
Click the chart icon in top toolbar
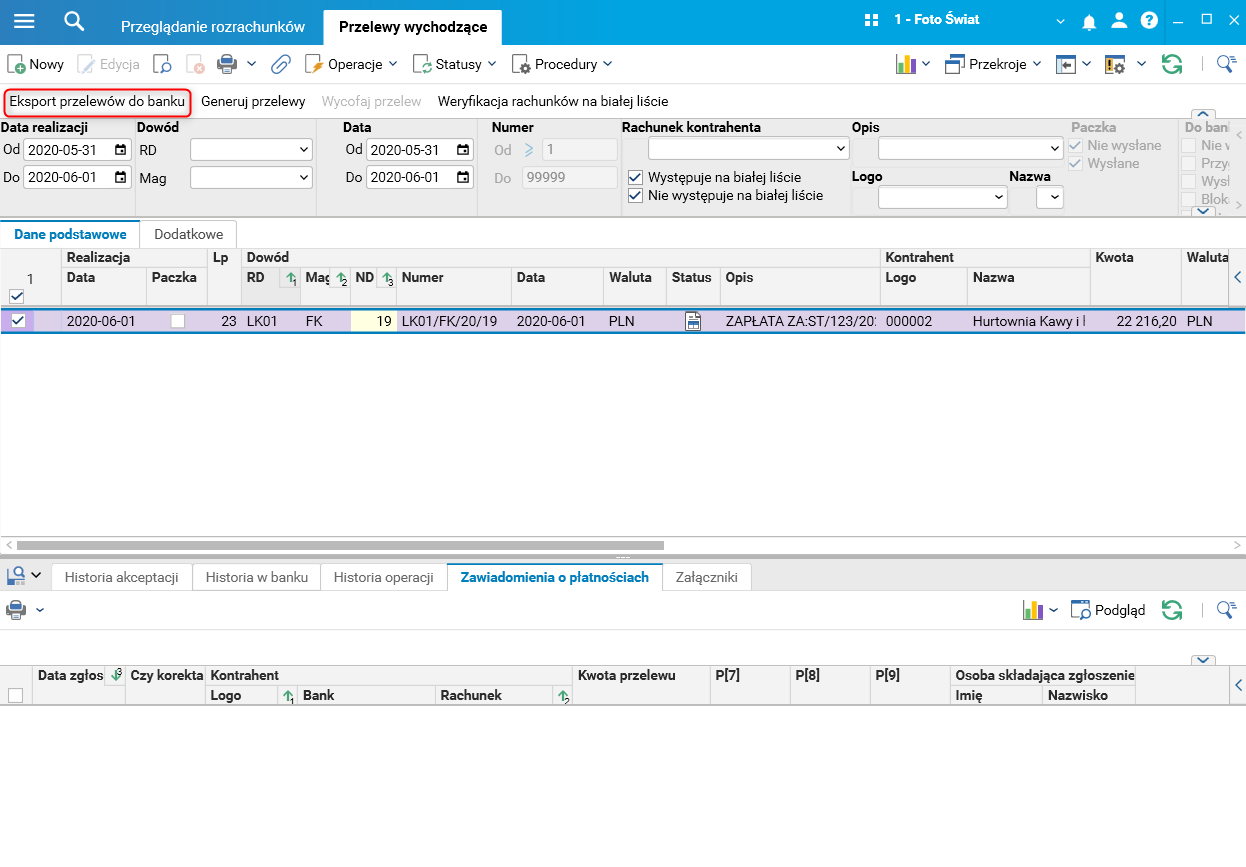click(x=906, y=64)
